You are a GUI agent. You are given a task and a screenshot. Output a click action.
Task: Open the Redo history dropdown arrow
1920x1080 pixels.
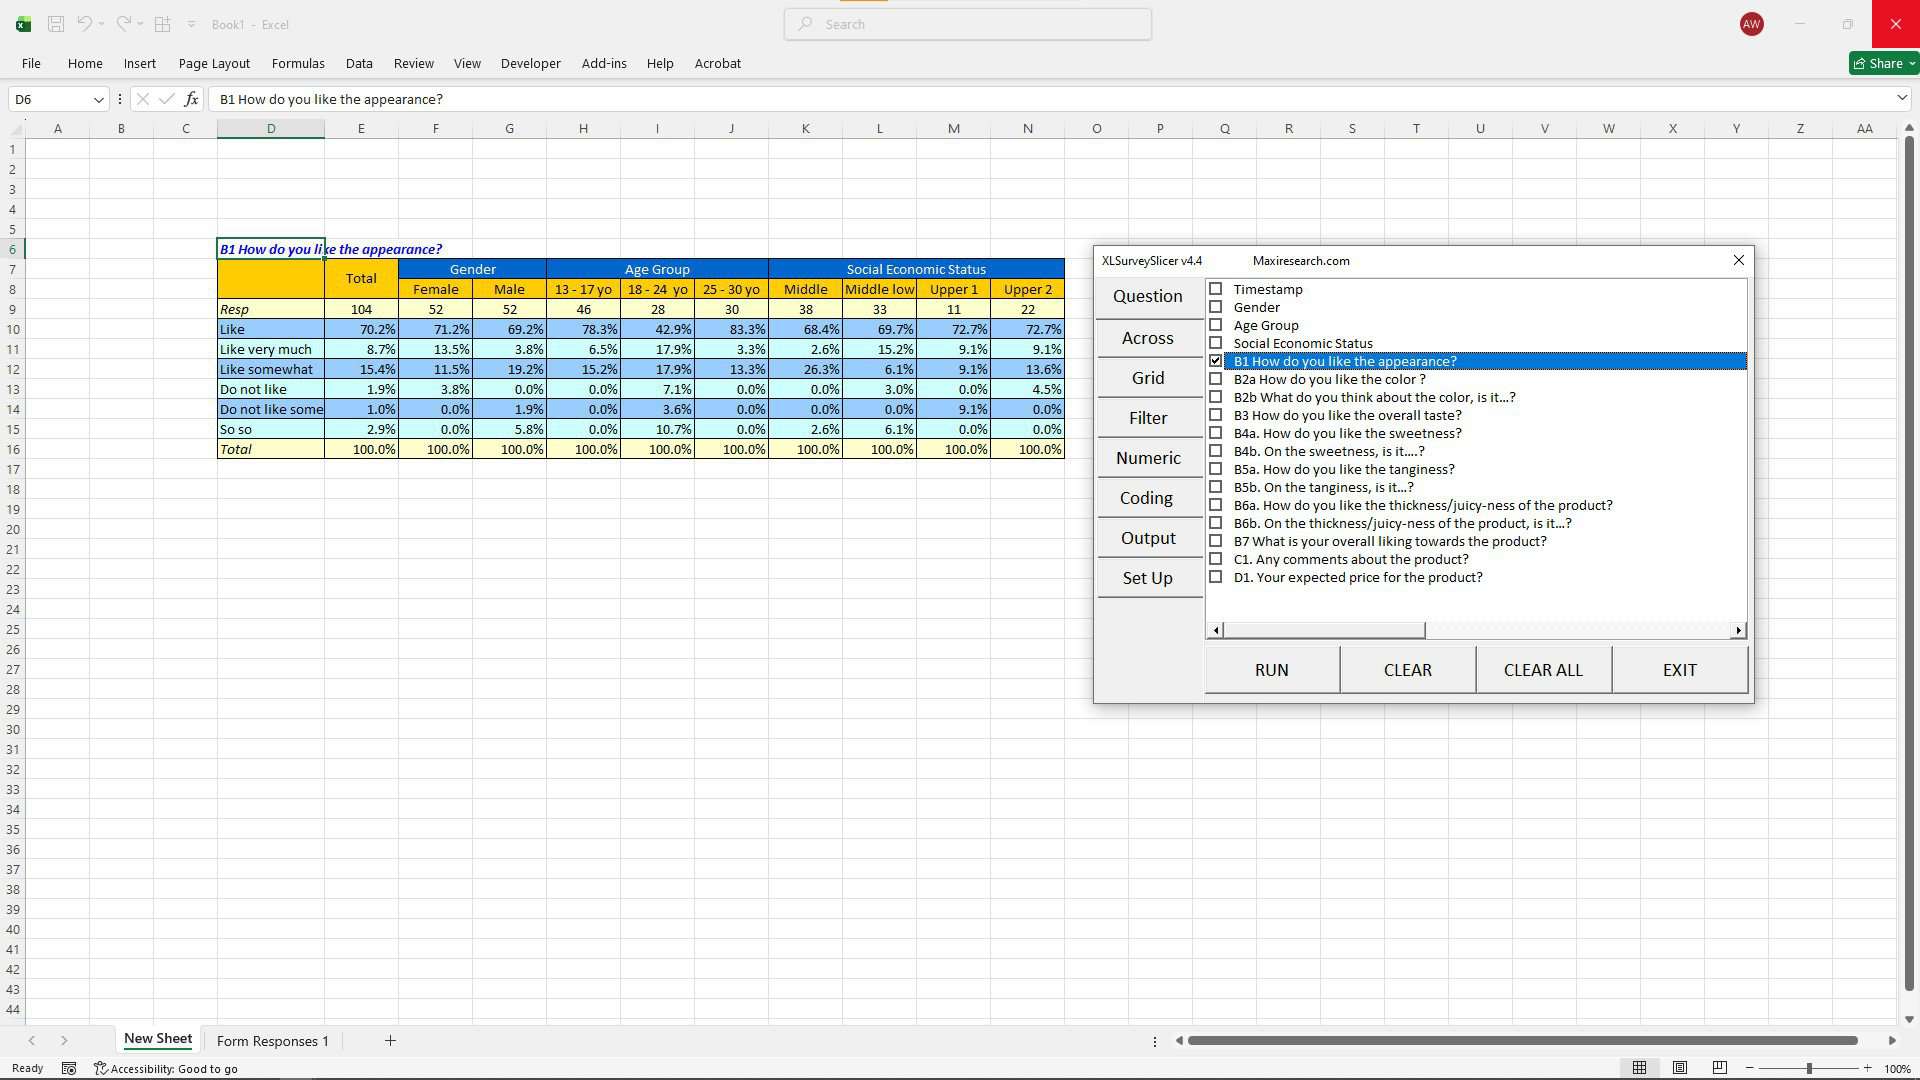(140, 24)
